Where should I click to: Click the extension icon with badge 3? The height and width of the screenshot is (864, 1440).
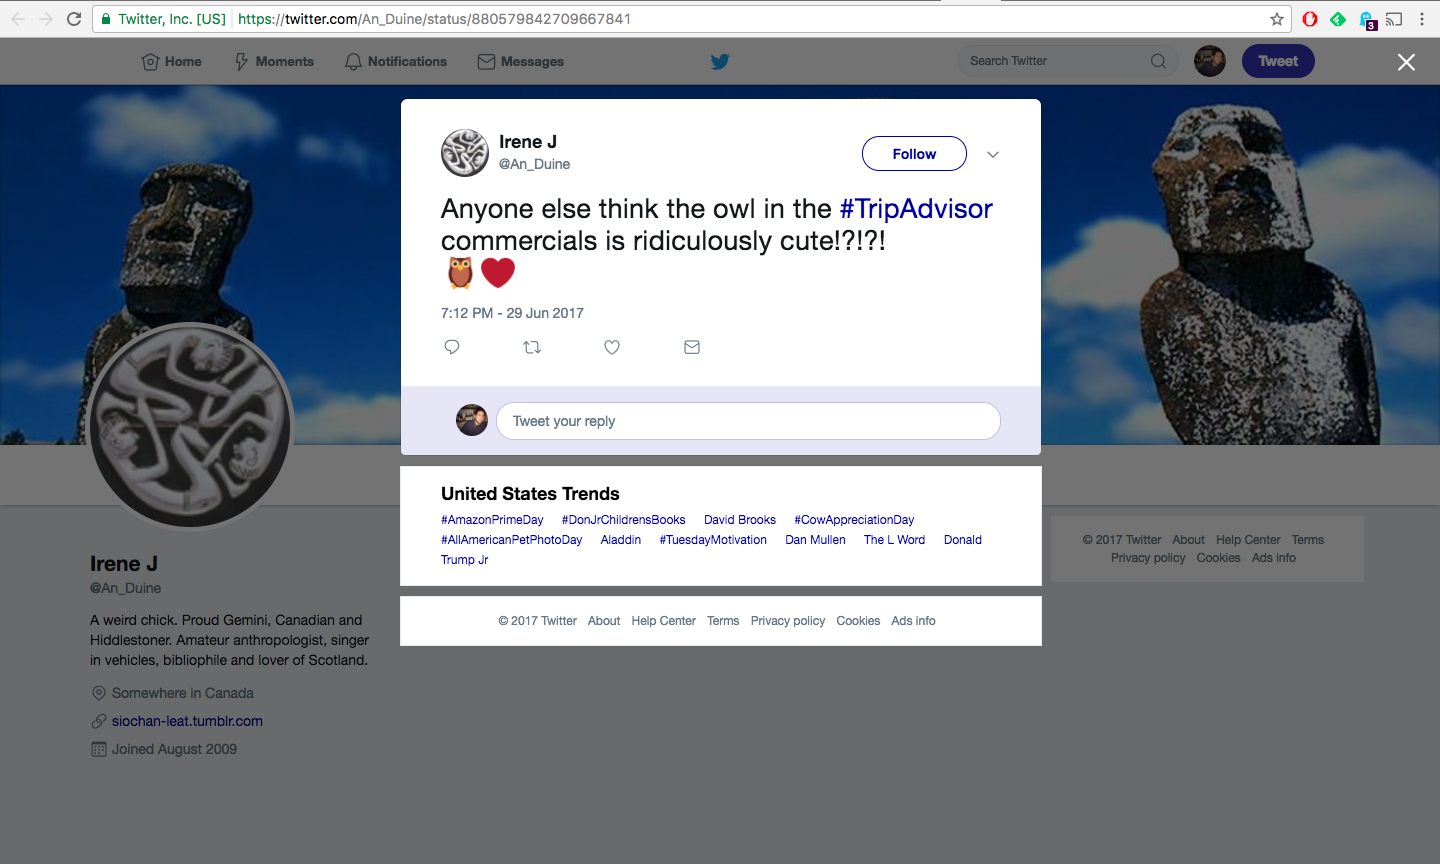(x=1367, y=20)
